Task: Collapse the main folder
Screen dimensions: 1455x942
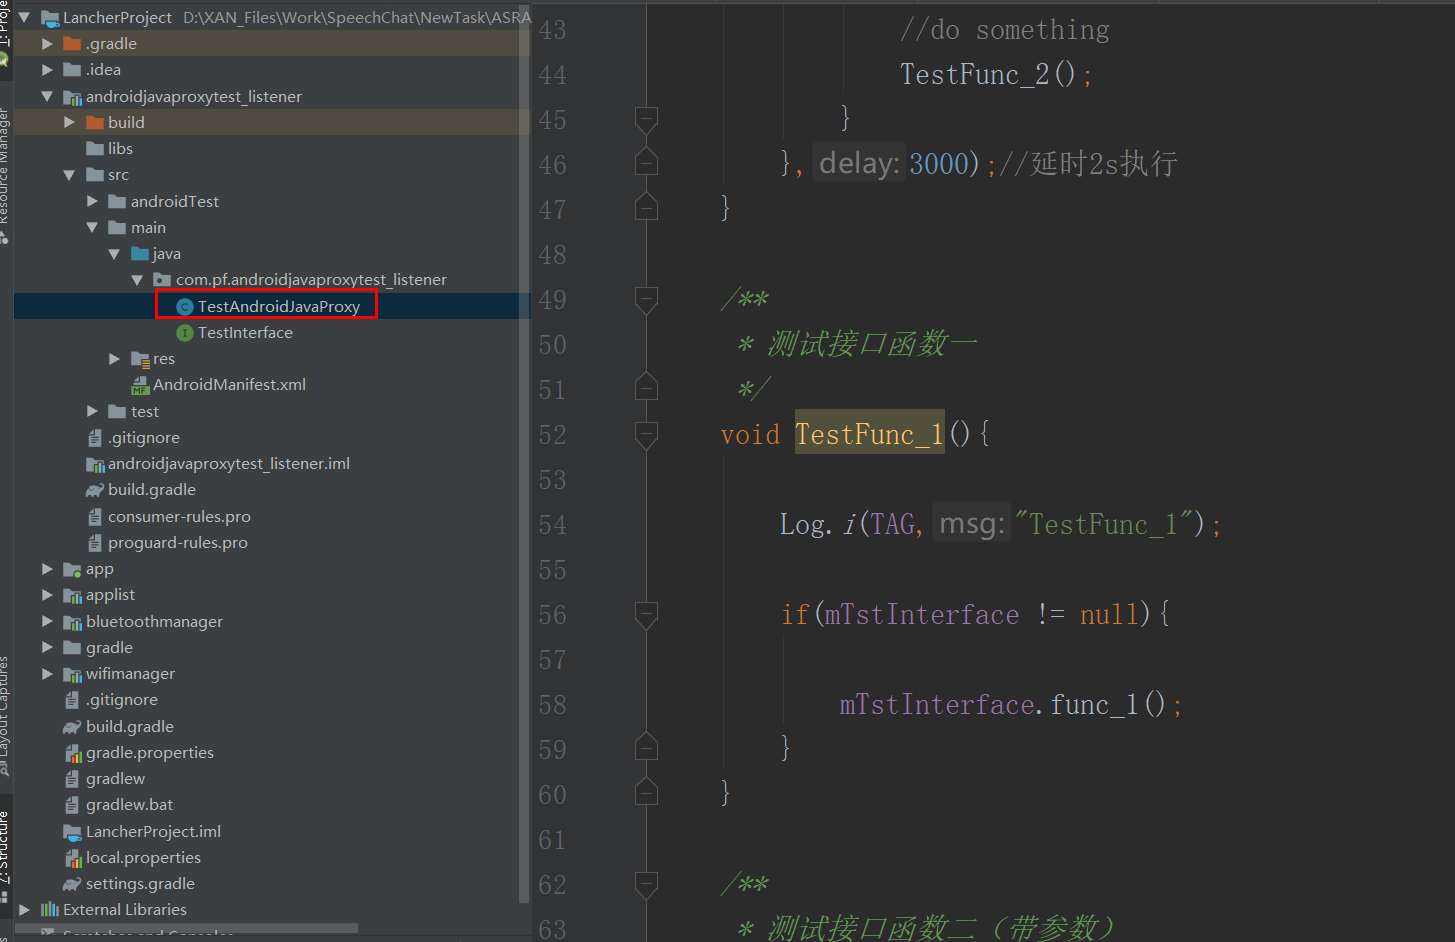Action: 92,227
